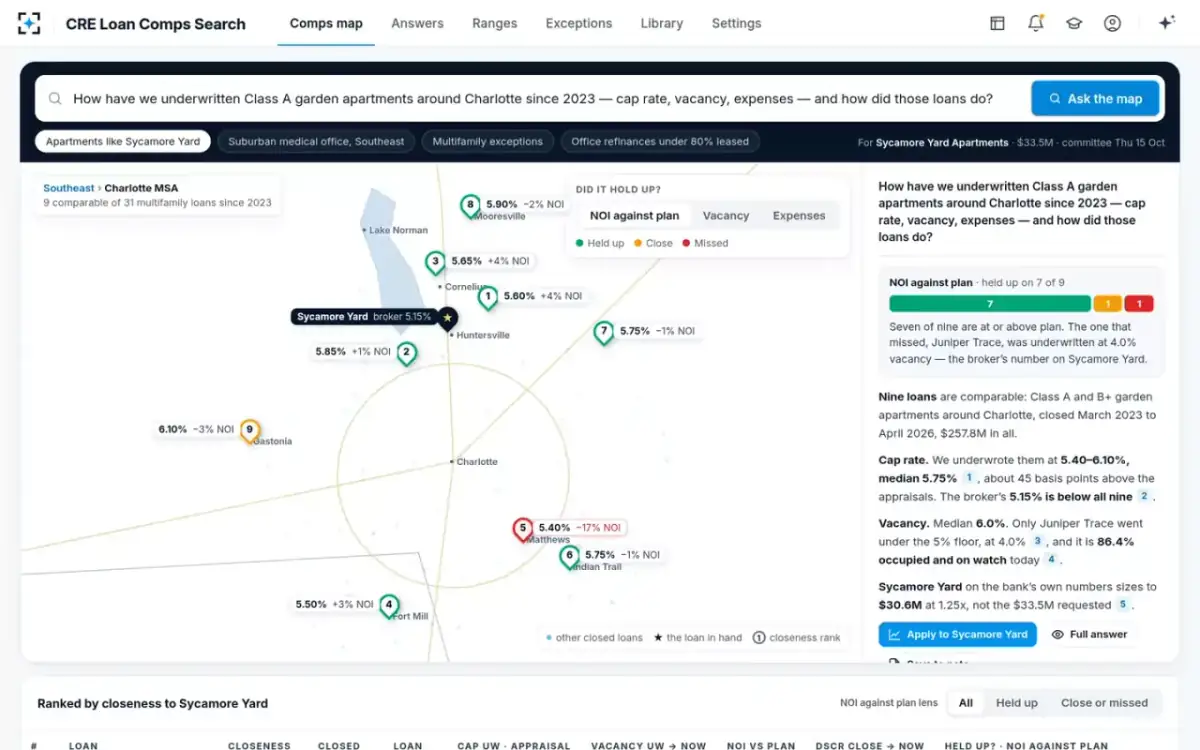Viewport: 1200px width, 750px height.
Task: Click the Ask the map button
Action: coord(1095,99)
